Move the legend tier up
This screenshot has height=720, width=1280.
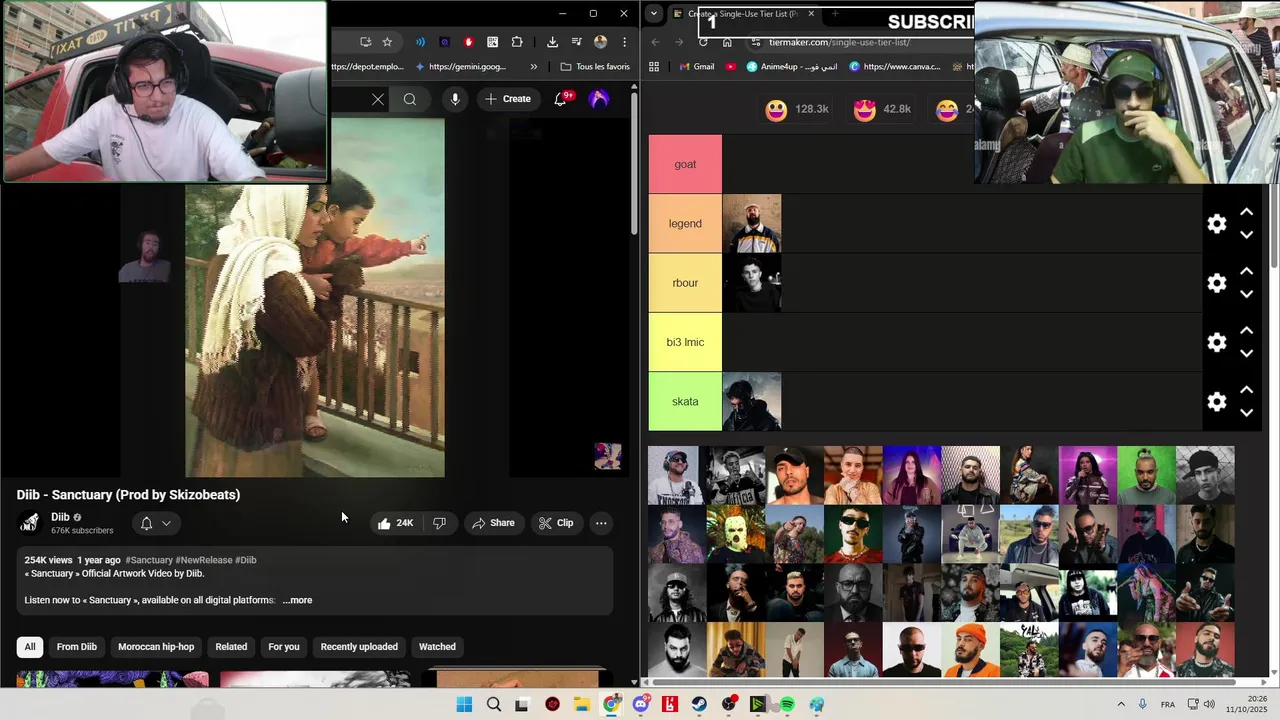coord(1247,212)
